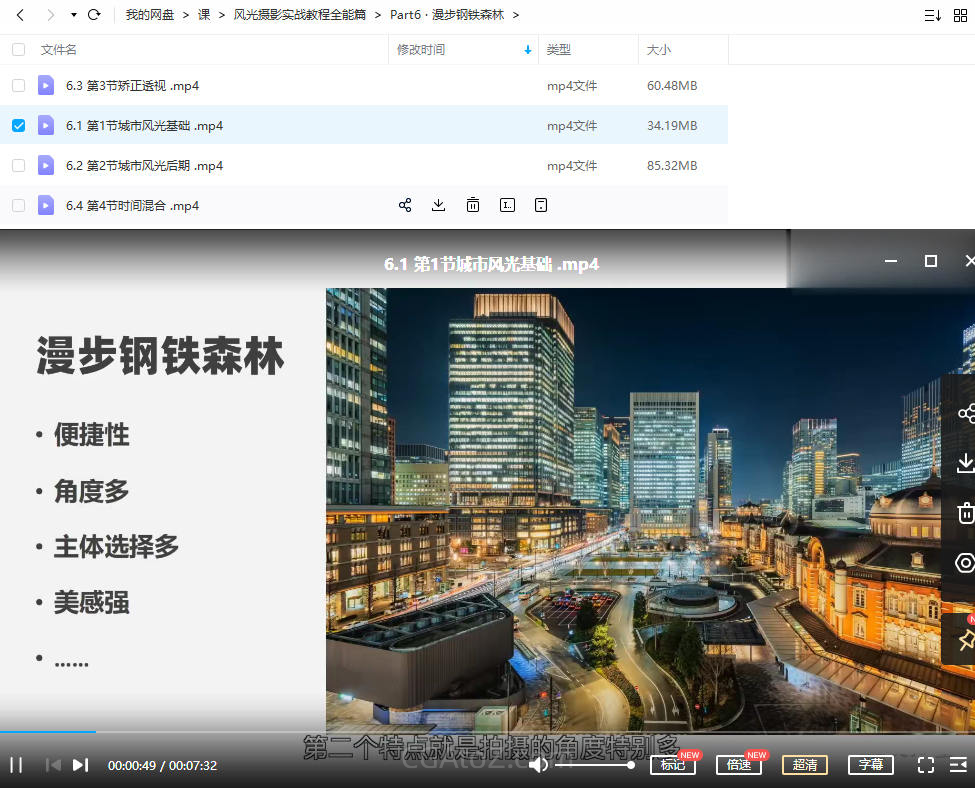The image size is (975, 788).
Task: Switch to grid view layout
Action: (960, 15)
